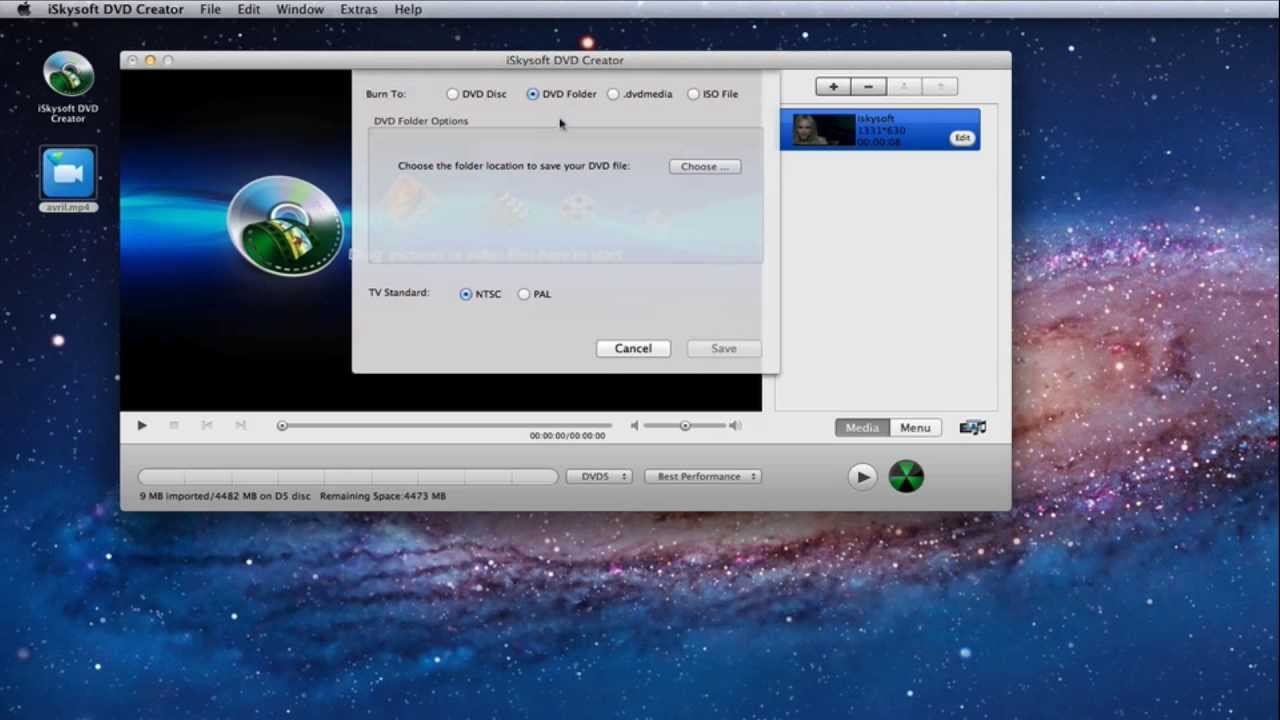Open the Extras menu
The image size is (1280, 720).
359,9
